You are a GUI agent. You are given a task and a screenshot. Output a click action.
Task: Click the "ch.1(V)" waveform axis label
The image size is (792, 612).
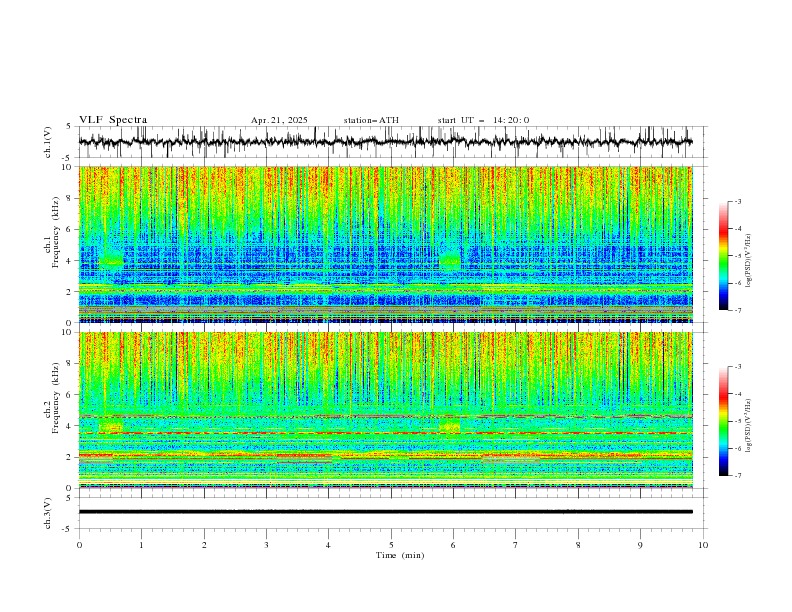coord(48,142)
